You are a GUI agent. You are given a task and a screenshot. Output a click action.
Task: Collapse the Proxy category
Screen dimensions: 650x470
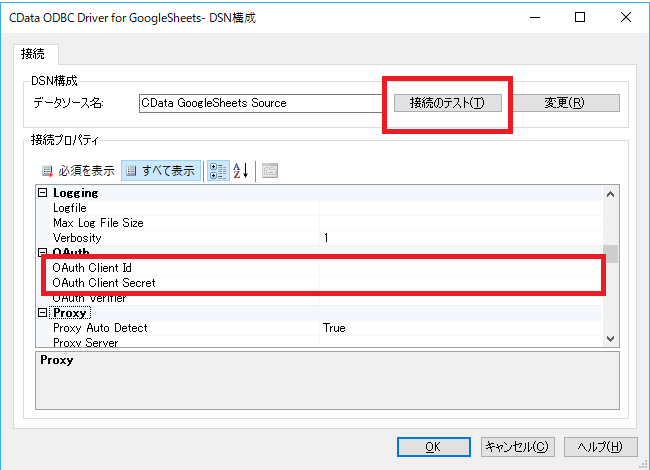coord(43,313)
